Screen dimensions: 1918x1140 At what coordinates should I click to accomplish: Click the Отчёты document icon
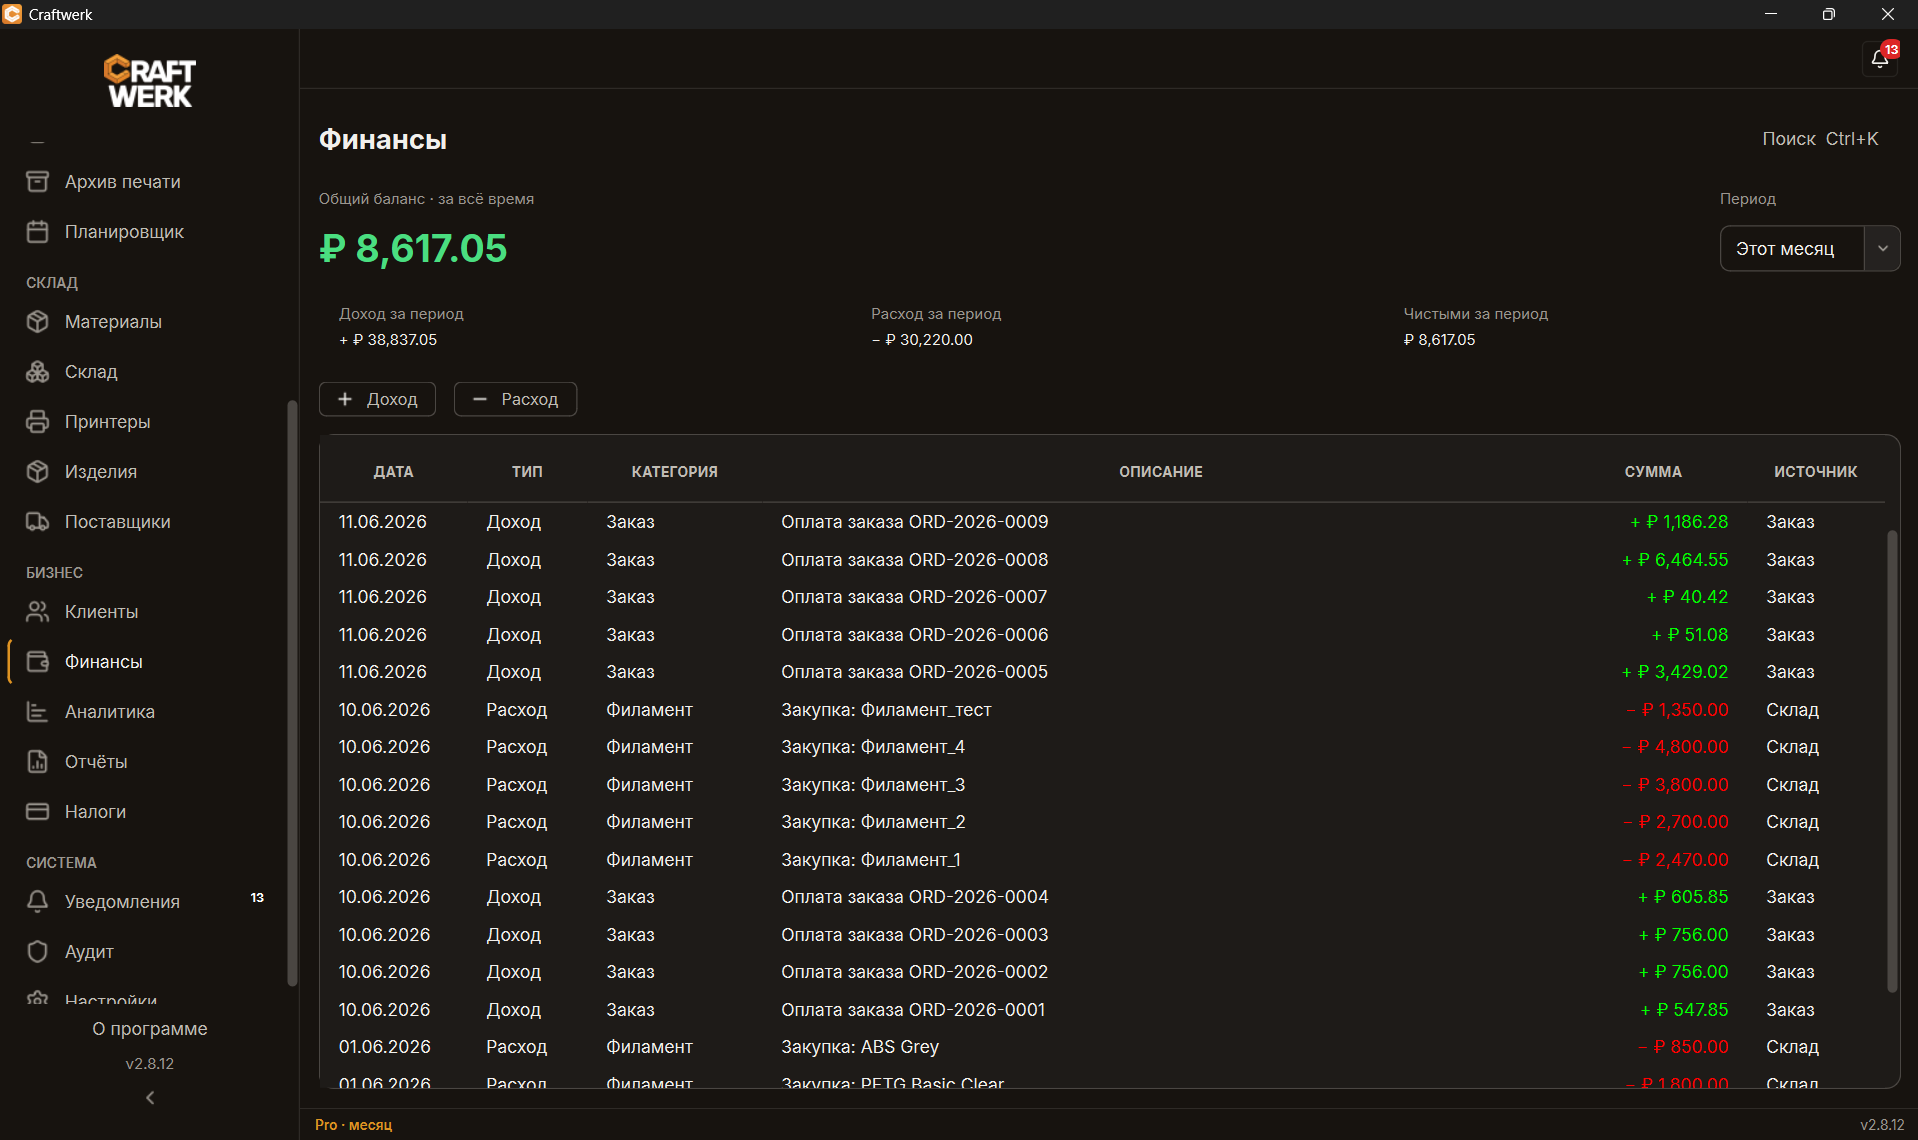37,761
